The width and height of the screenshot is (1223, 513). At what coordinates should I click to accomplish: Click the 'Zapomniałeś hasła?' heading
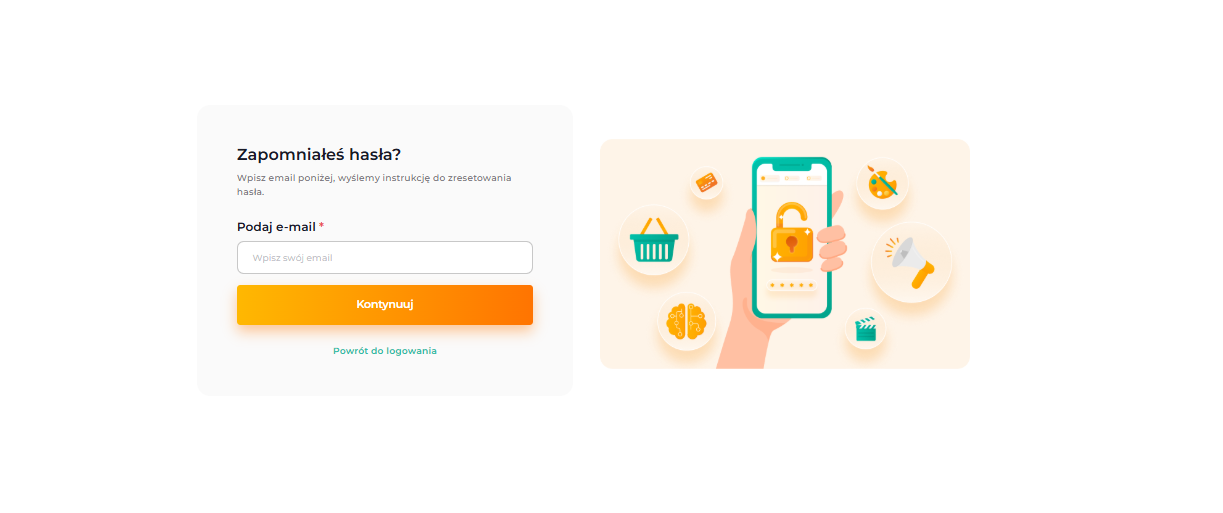pos(319,154)
